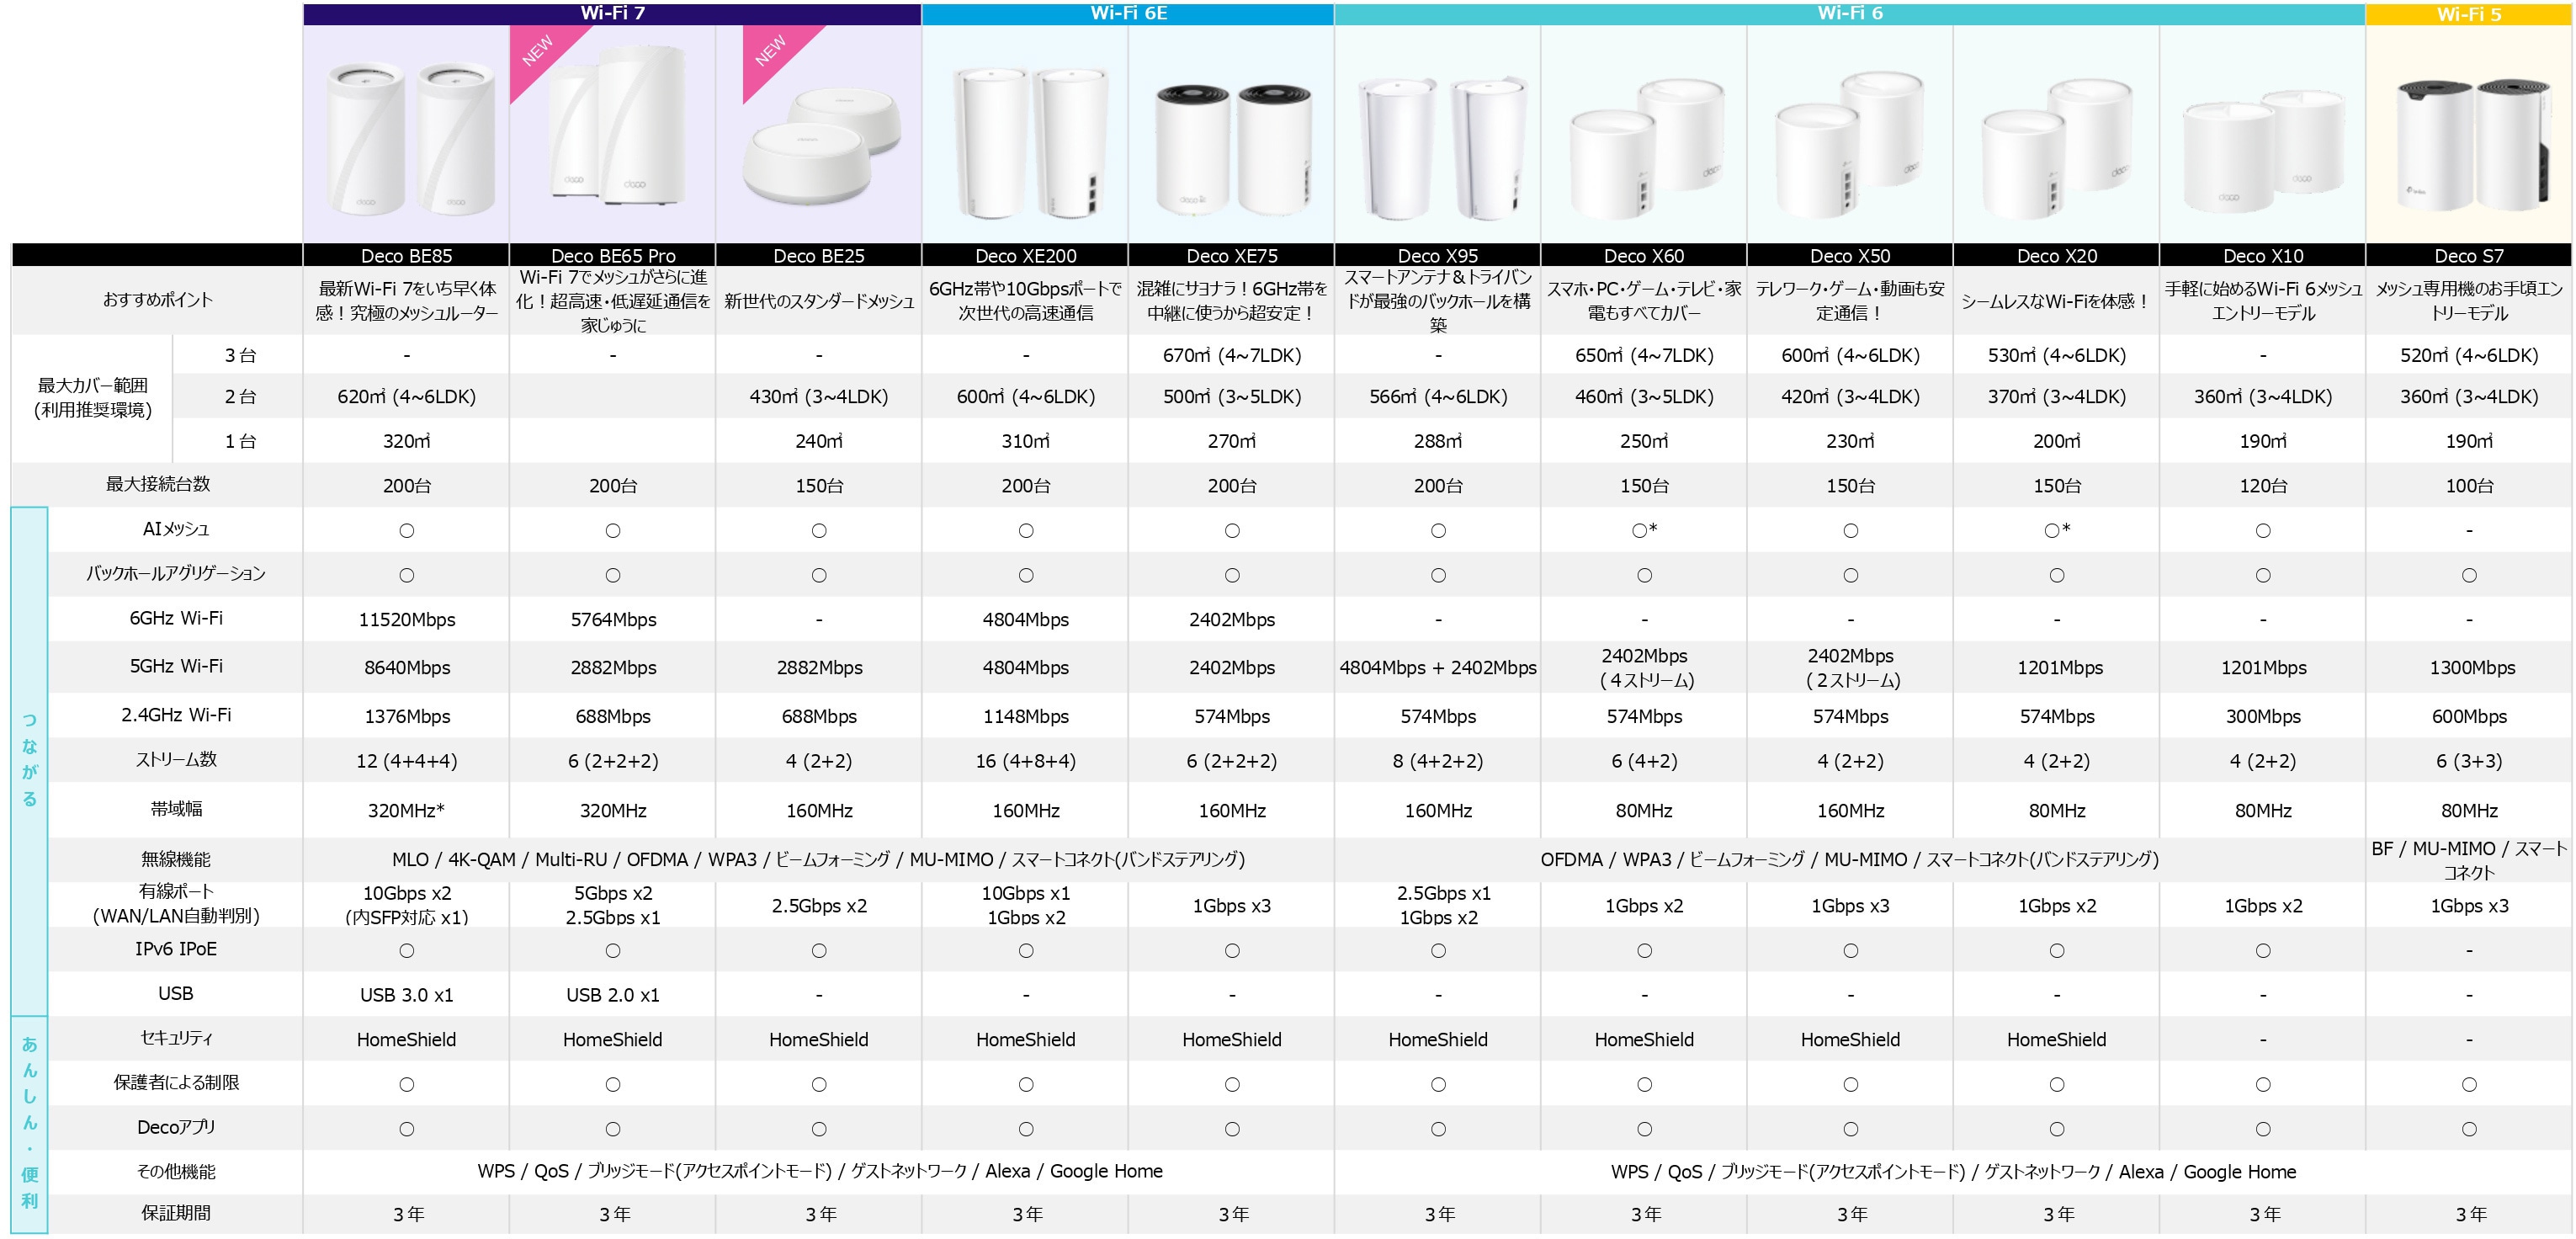
Task: Click the 保護者による制限 row label
Action: click(176, 1082)
